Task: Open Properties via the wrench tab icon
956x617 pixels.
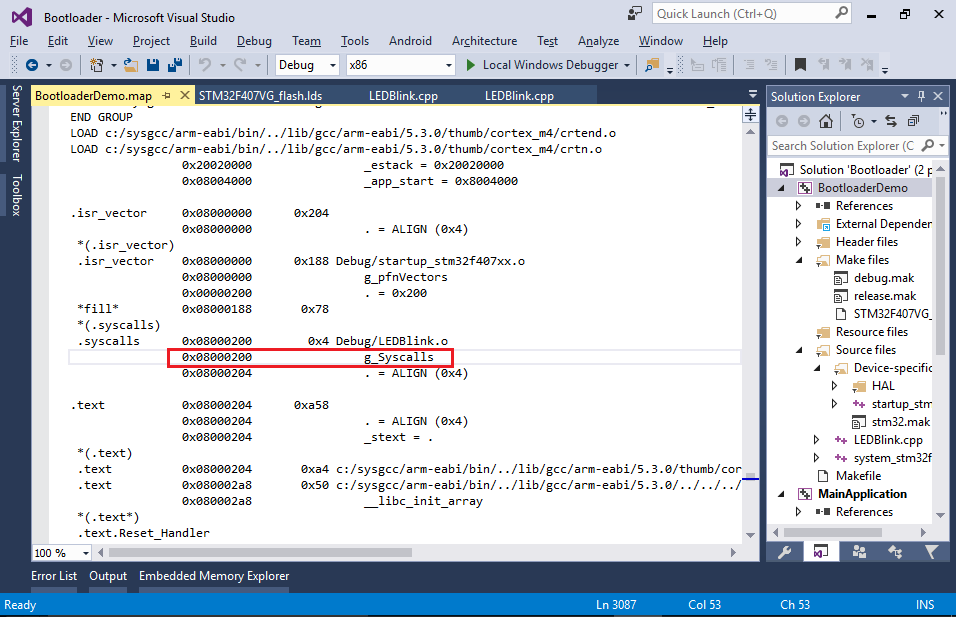Action: tap(785, 552)
